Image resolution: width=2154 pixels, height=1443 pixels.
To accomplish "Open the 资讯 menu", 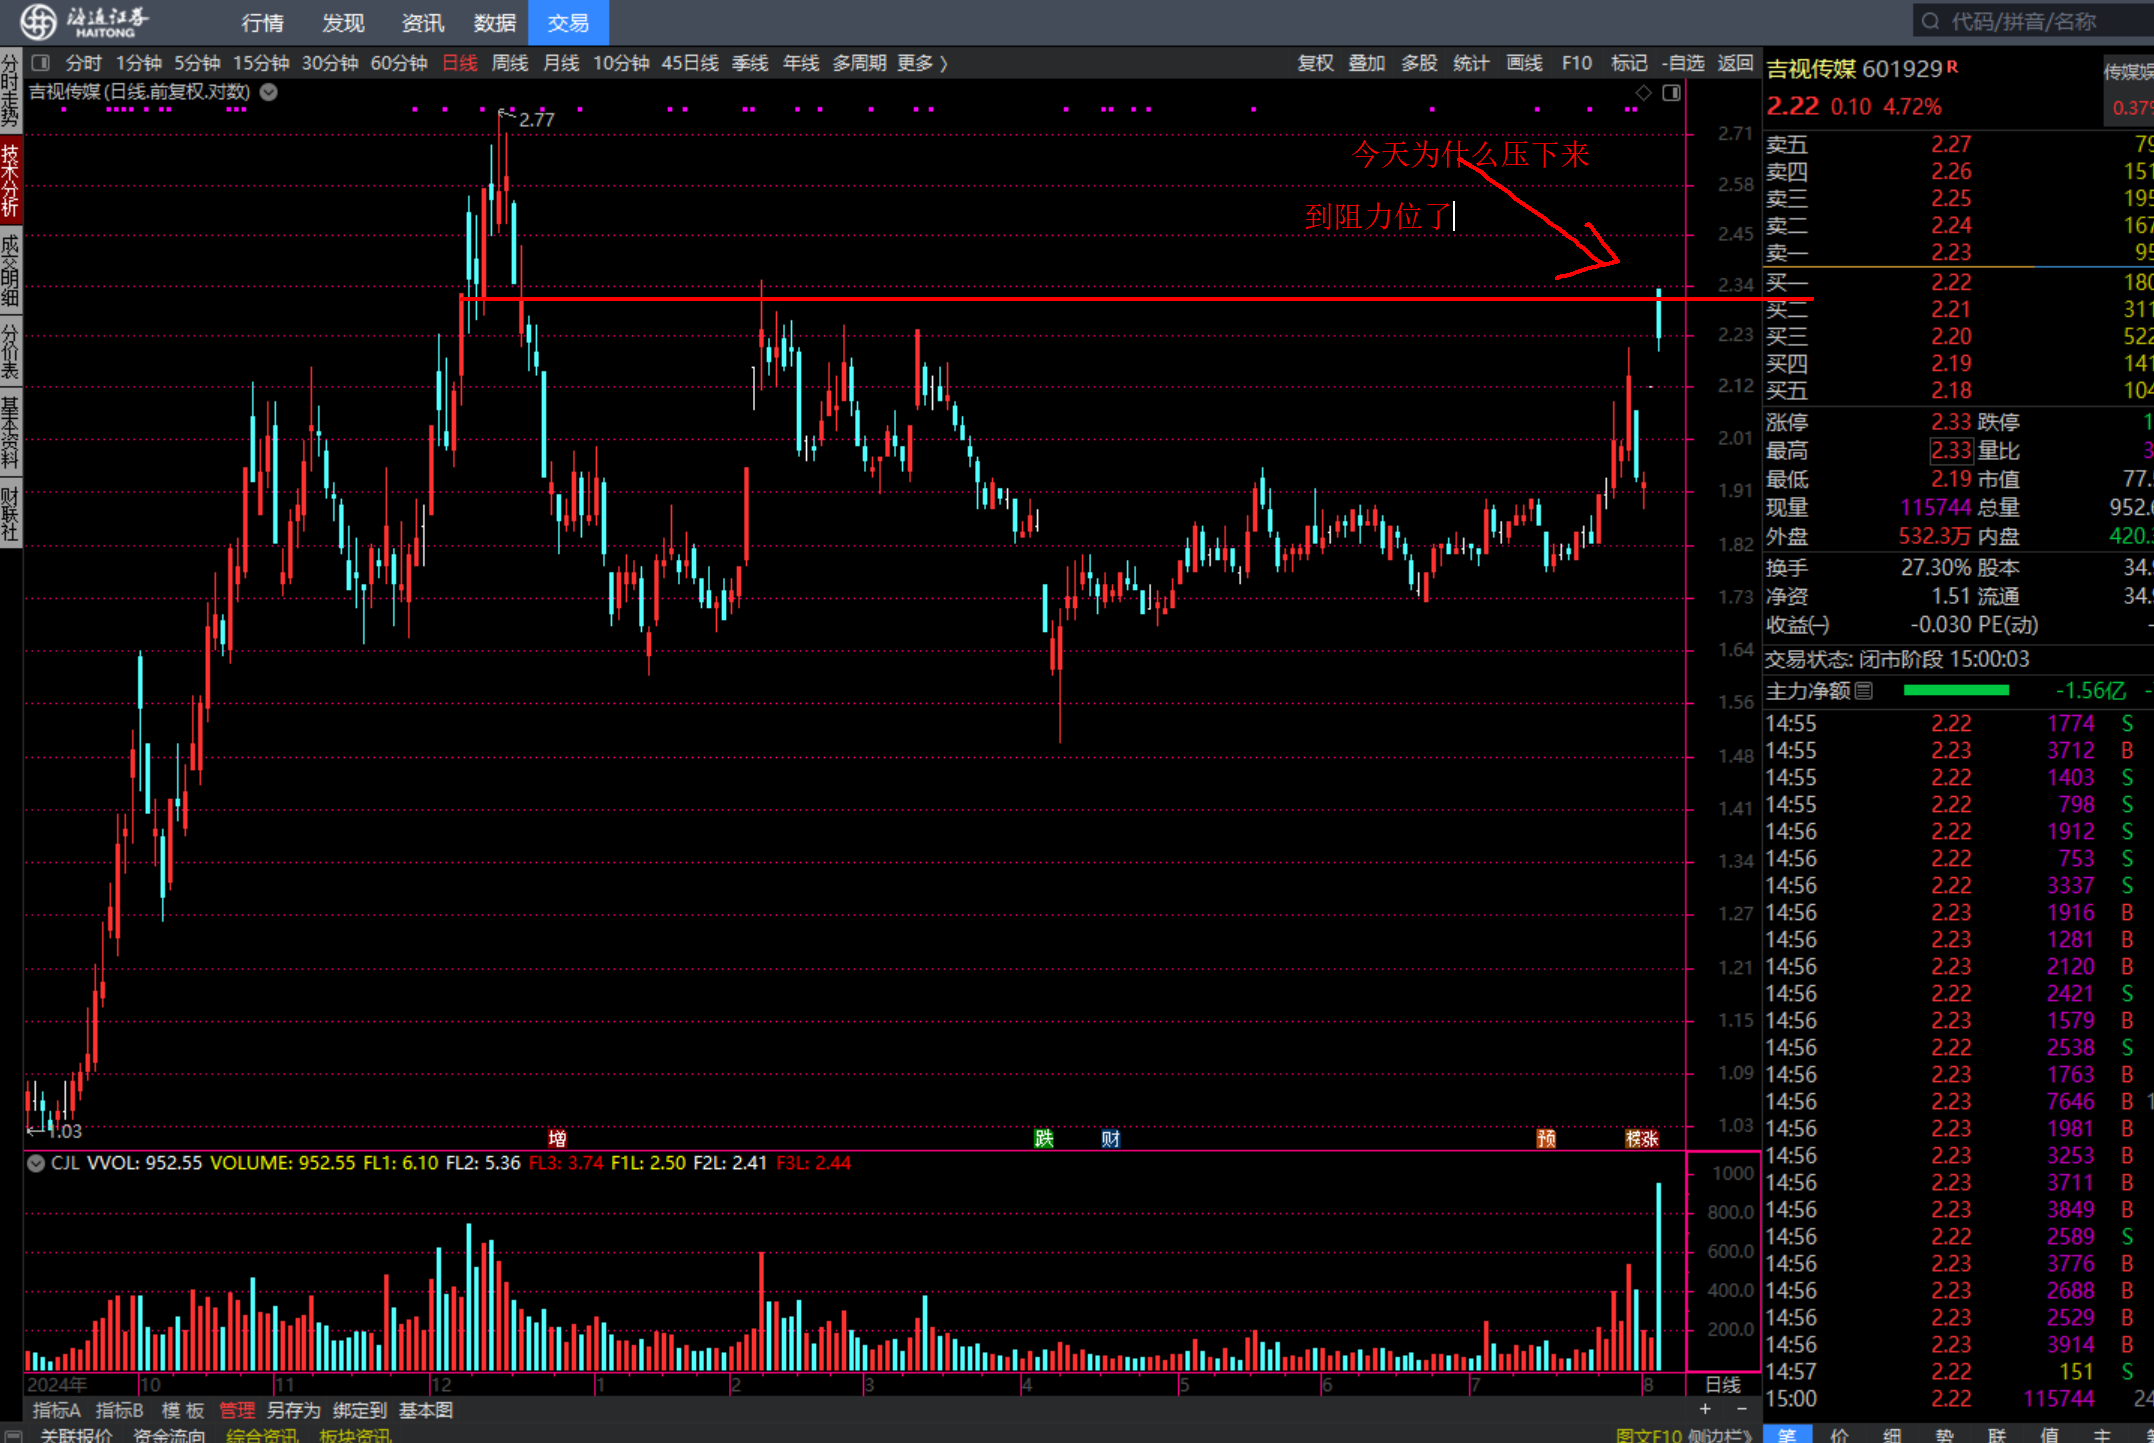I will [422, 22].
